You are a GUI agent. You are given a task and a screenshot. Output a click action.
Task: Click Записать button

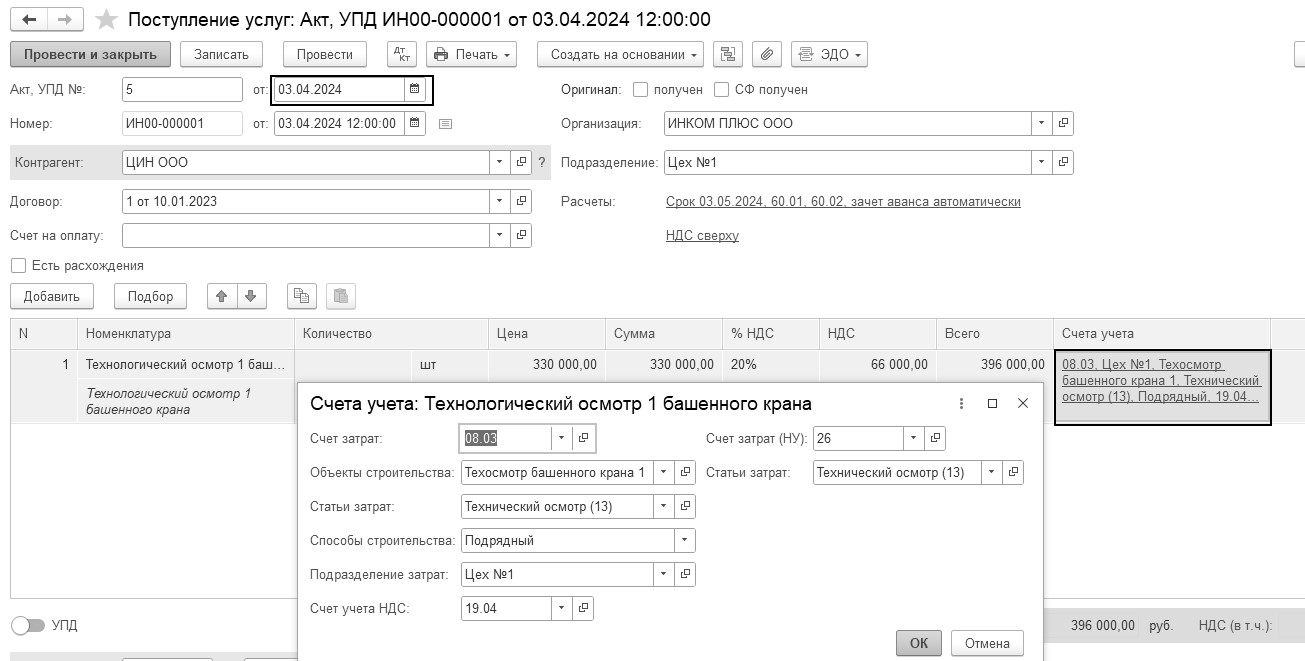(x=221, y=54)
